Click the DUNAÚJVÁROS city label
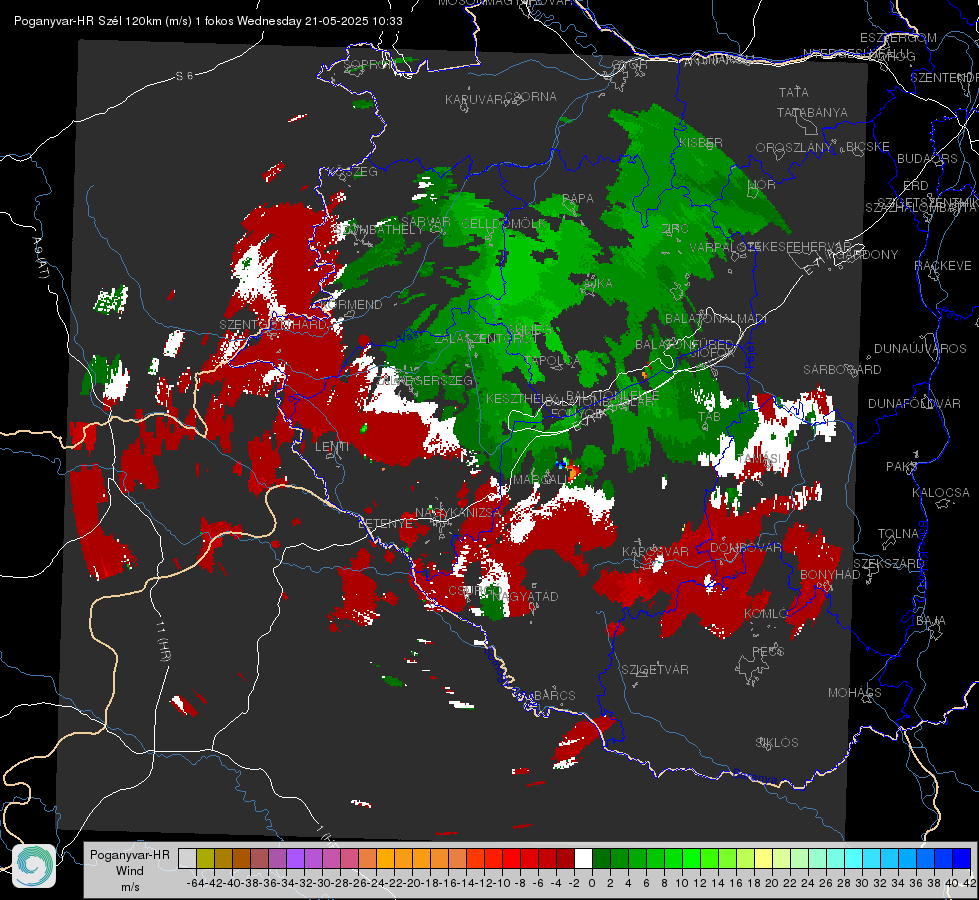The image size is (979, 900). click(x=920, y=349)
